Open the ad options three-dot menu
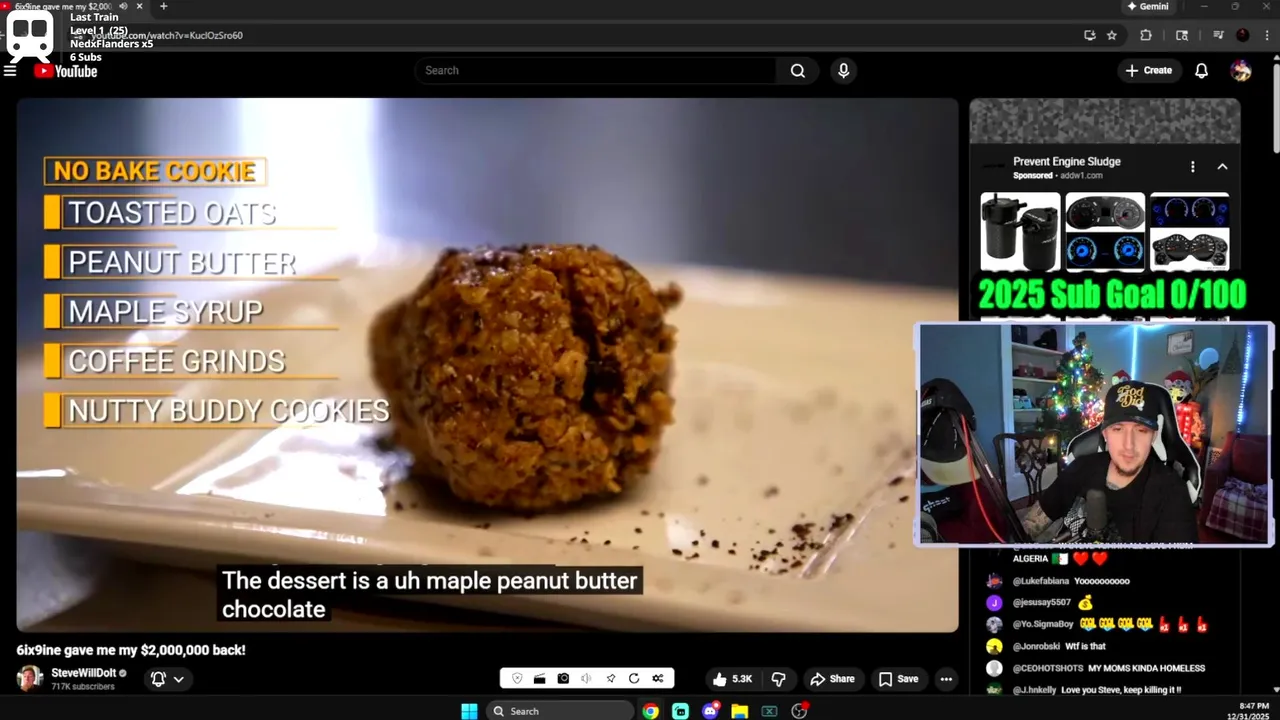Viewport: 1280px width, 720px height. pyautogui.click(x=1192, y=167)
